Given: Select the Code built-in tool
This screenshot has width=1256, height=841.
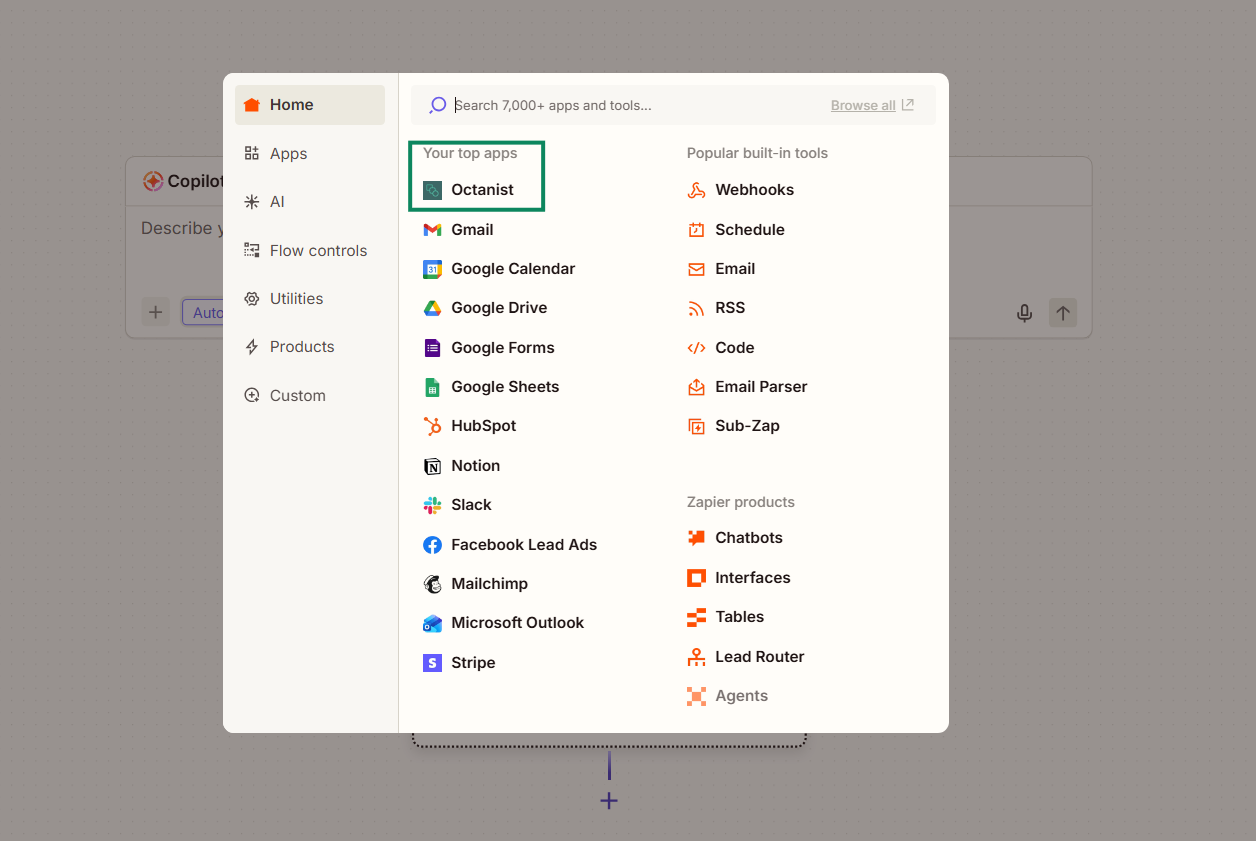Looking at the screenshot, I should [x=733, y=347].
